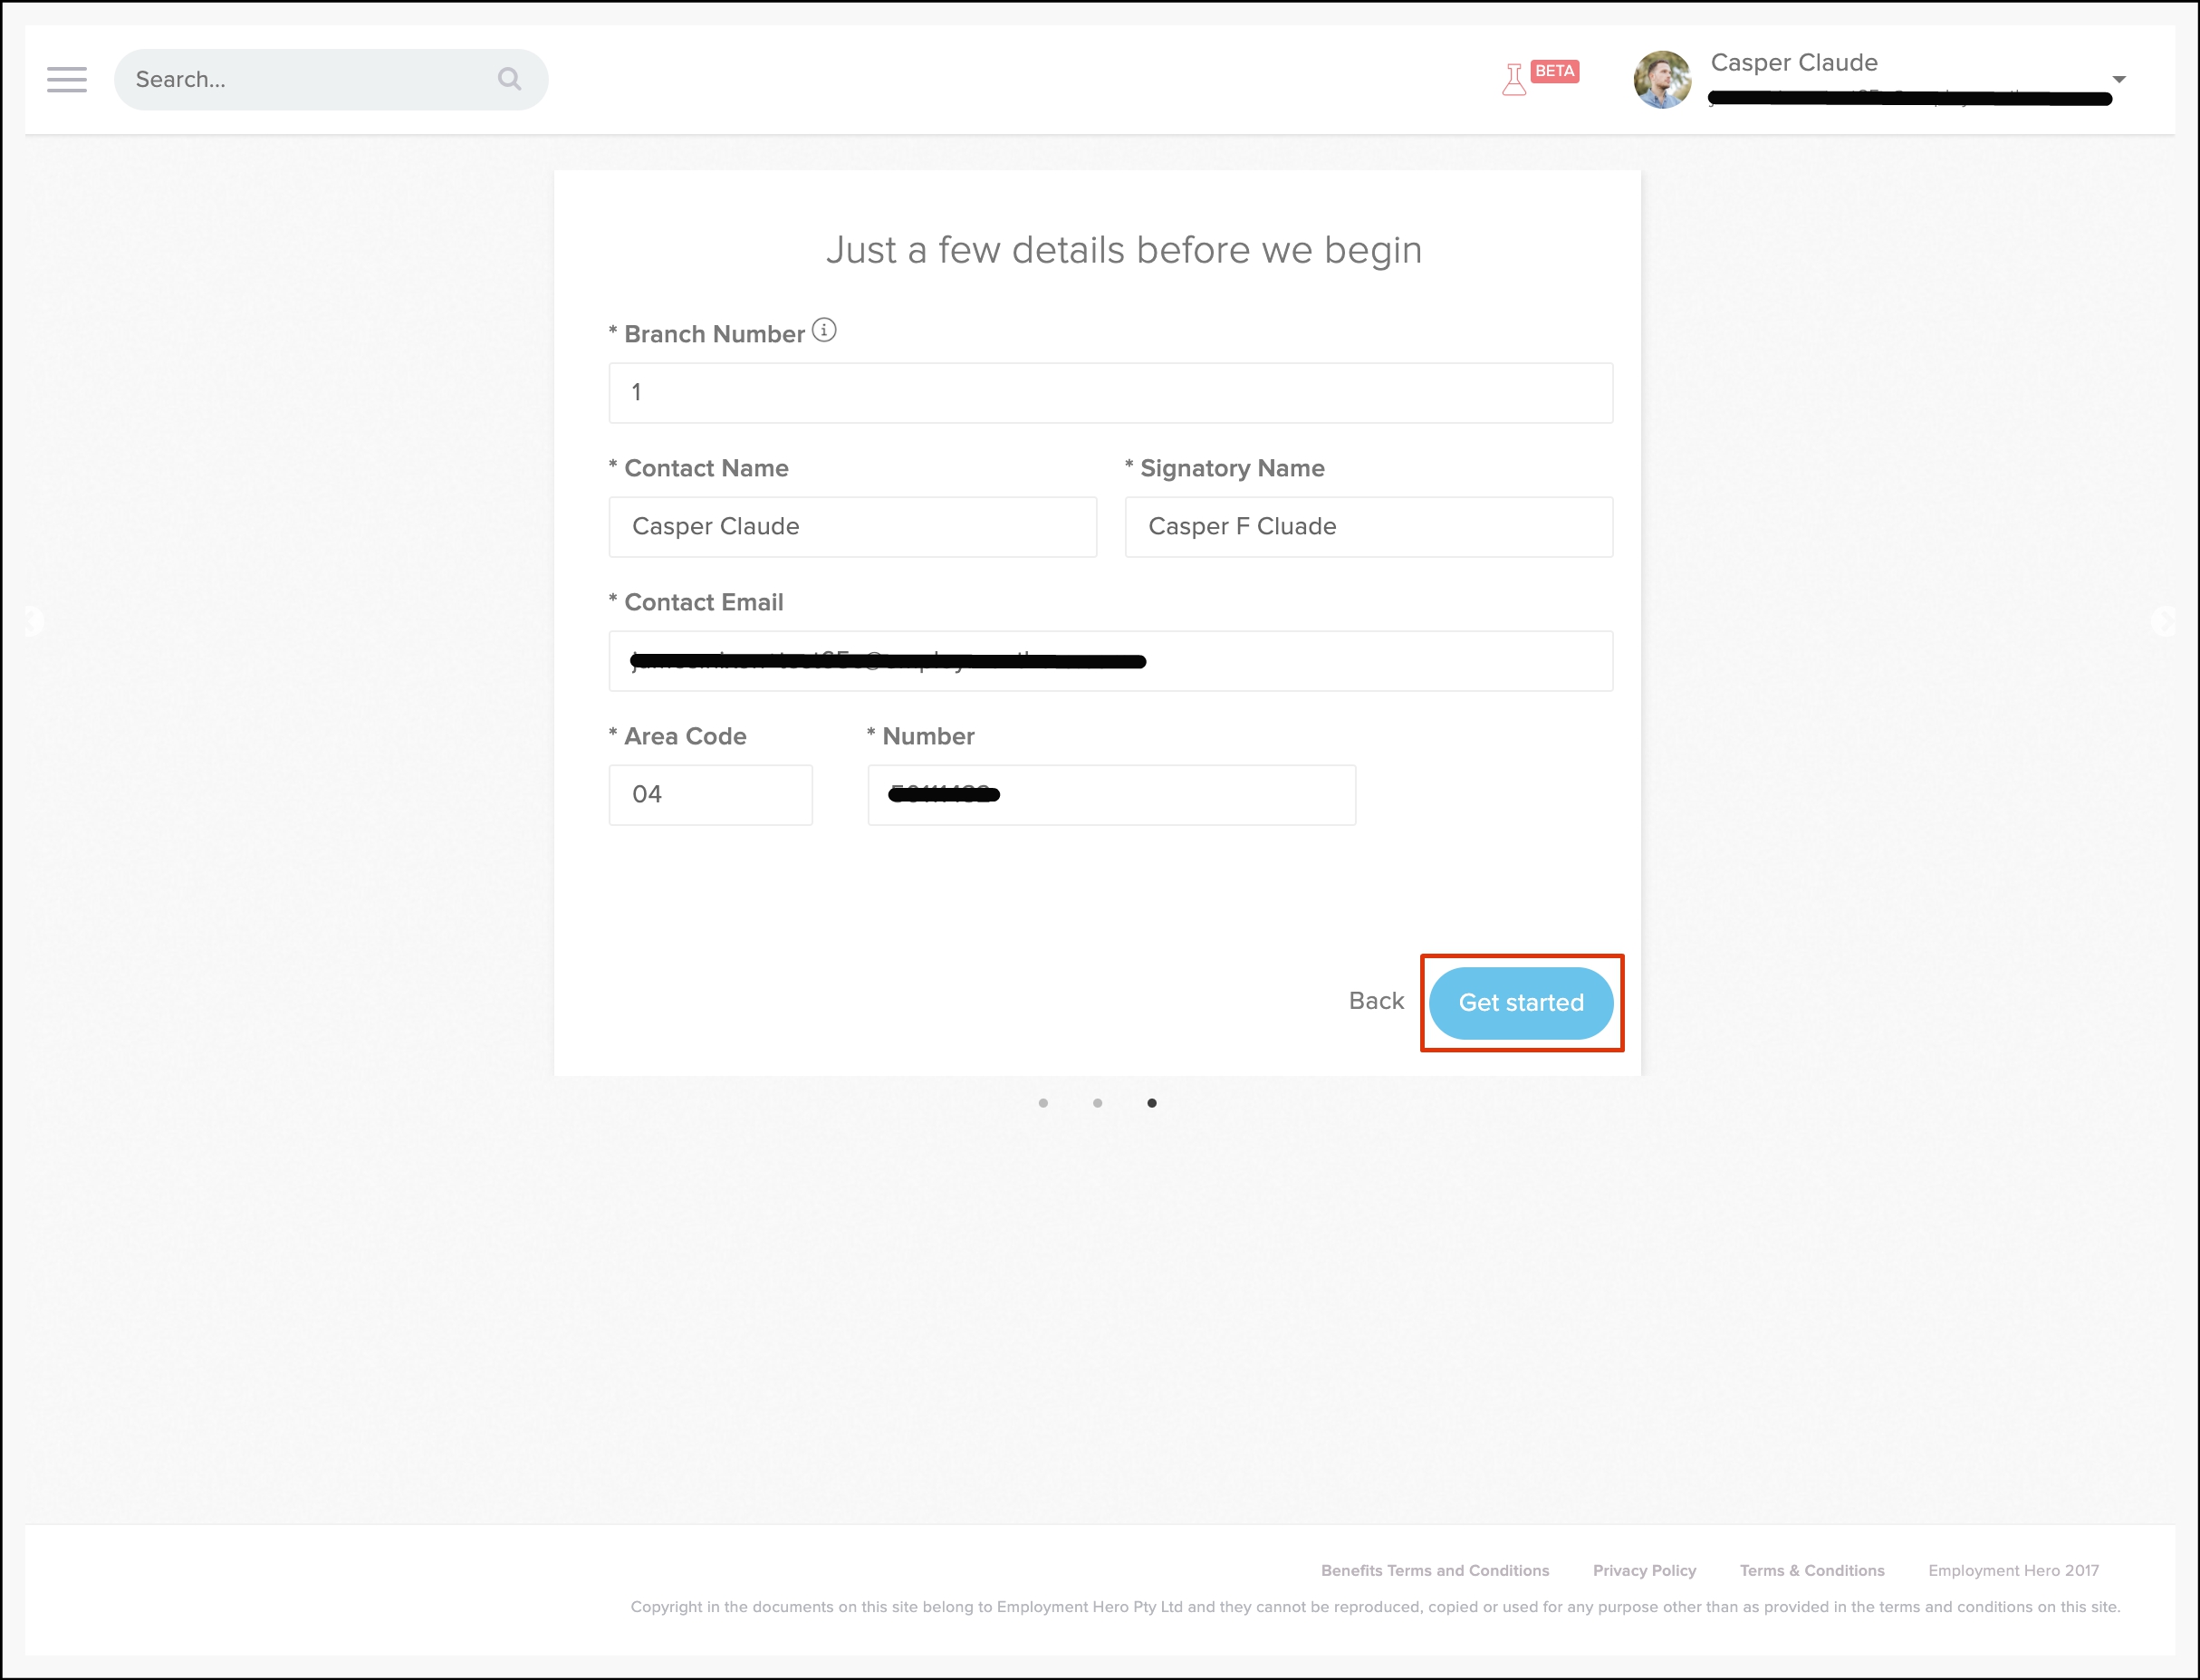Jump to second step dot indicator
This screenshot has width=2200, height=1680.
click(x=1097, y=1103)
